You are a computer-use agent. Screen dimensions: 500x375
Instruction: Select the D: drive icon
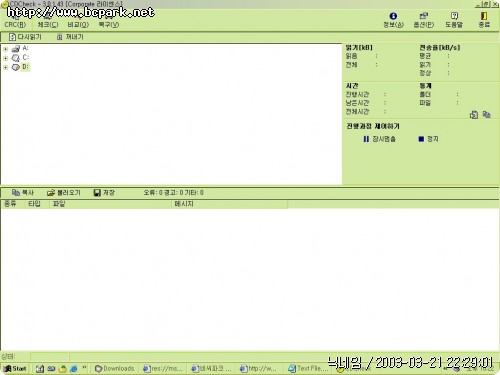click(x=16, y=67)
